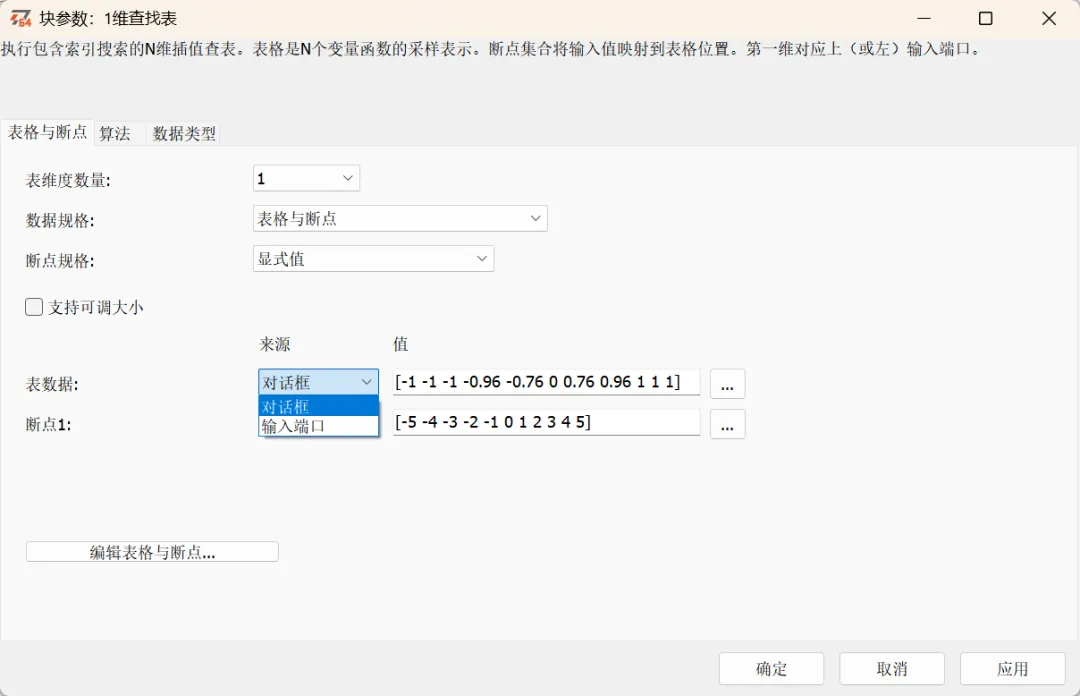Click the ... button next to 表数据
The width and height of the screenshot is (1080, 696).
(x=727, y=383)
